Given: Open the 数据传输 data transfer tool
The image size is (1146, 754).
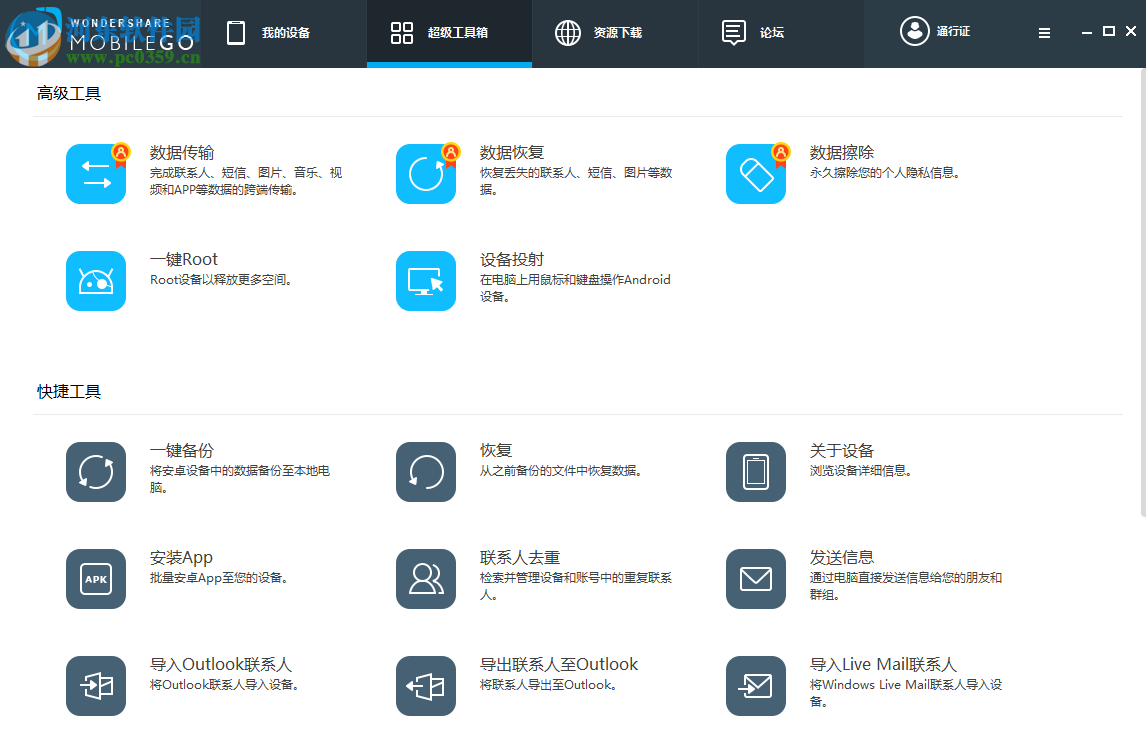Looking at the screenshot, I should [96, 174].
